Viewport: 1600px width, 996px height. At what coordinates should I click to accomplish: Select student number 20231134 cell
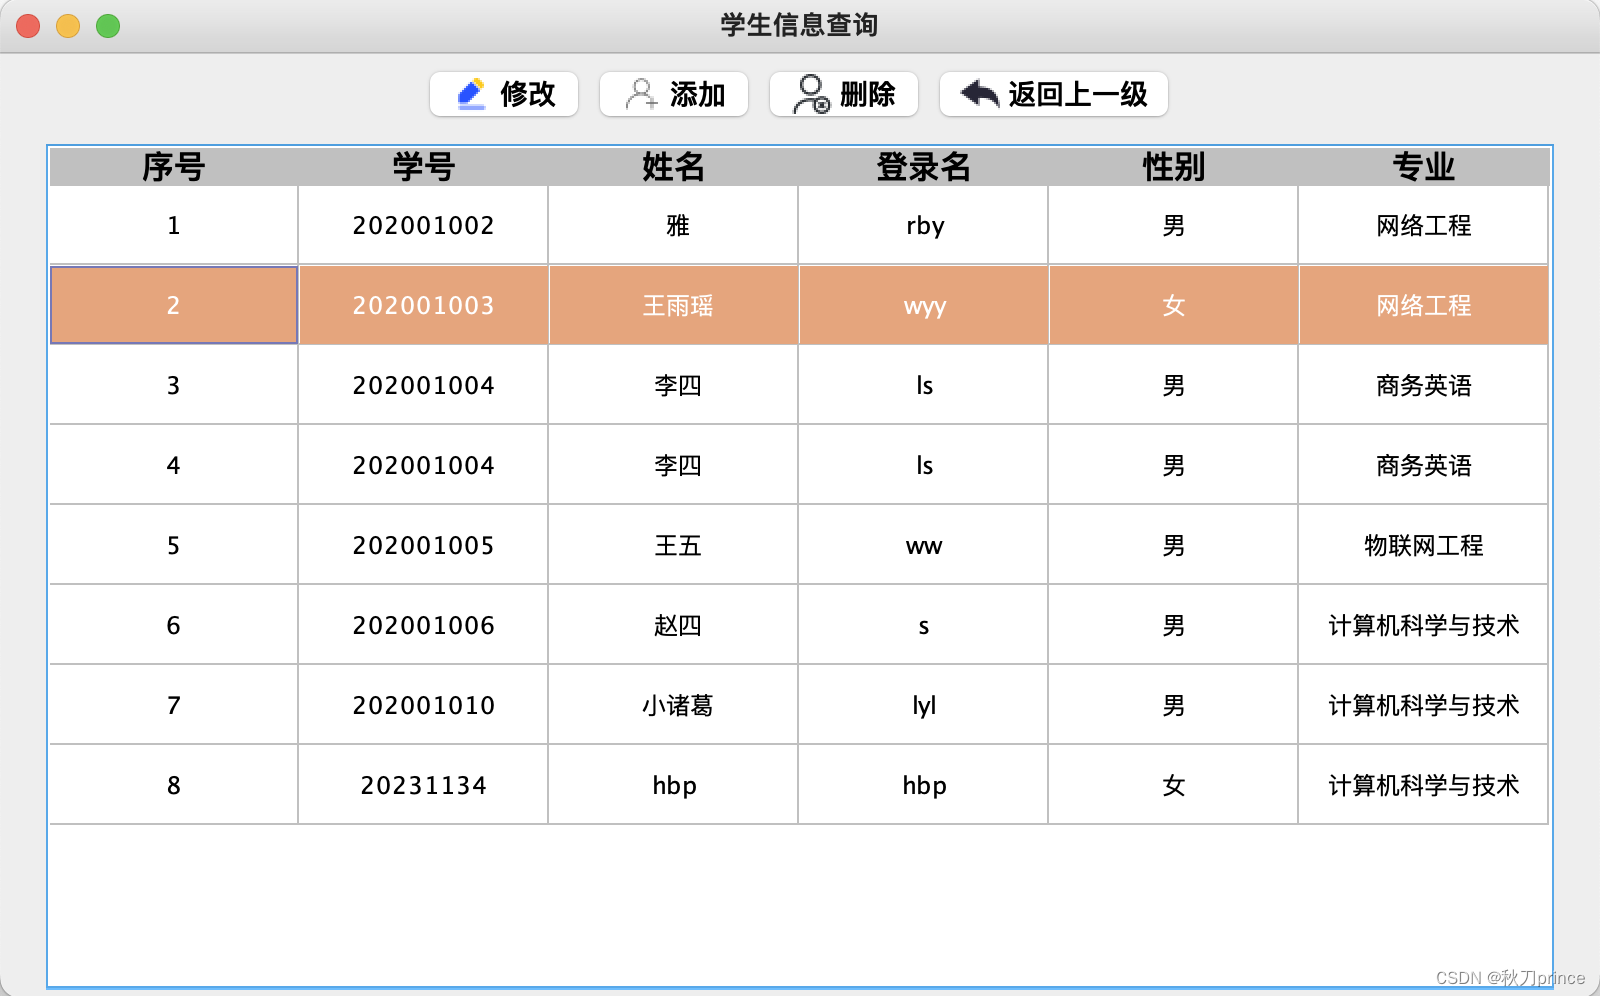[x=424, y=785]
